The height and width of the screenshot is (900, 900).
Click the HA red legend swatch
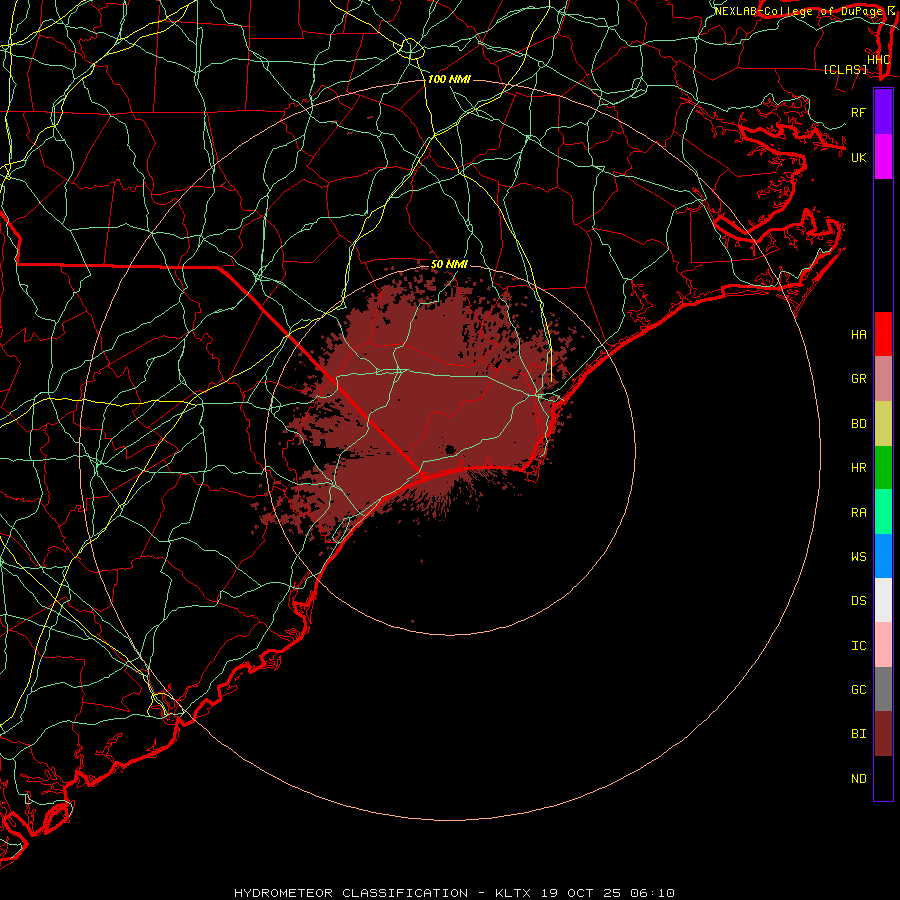883,334
